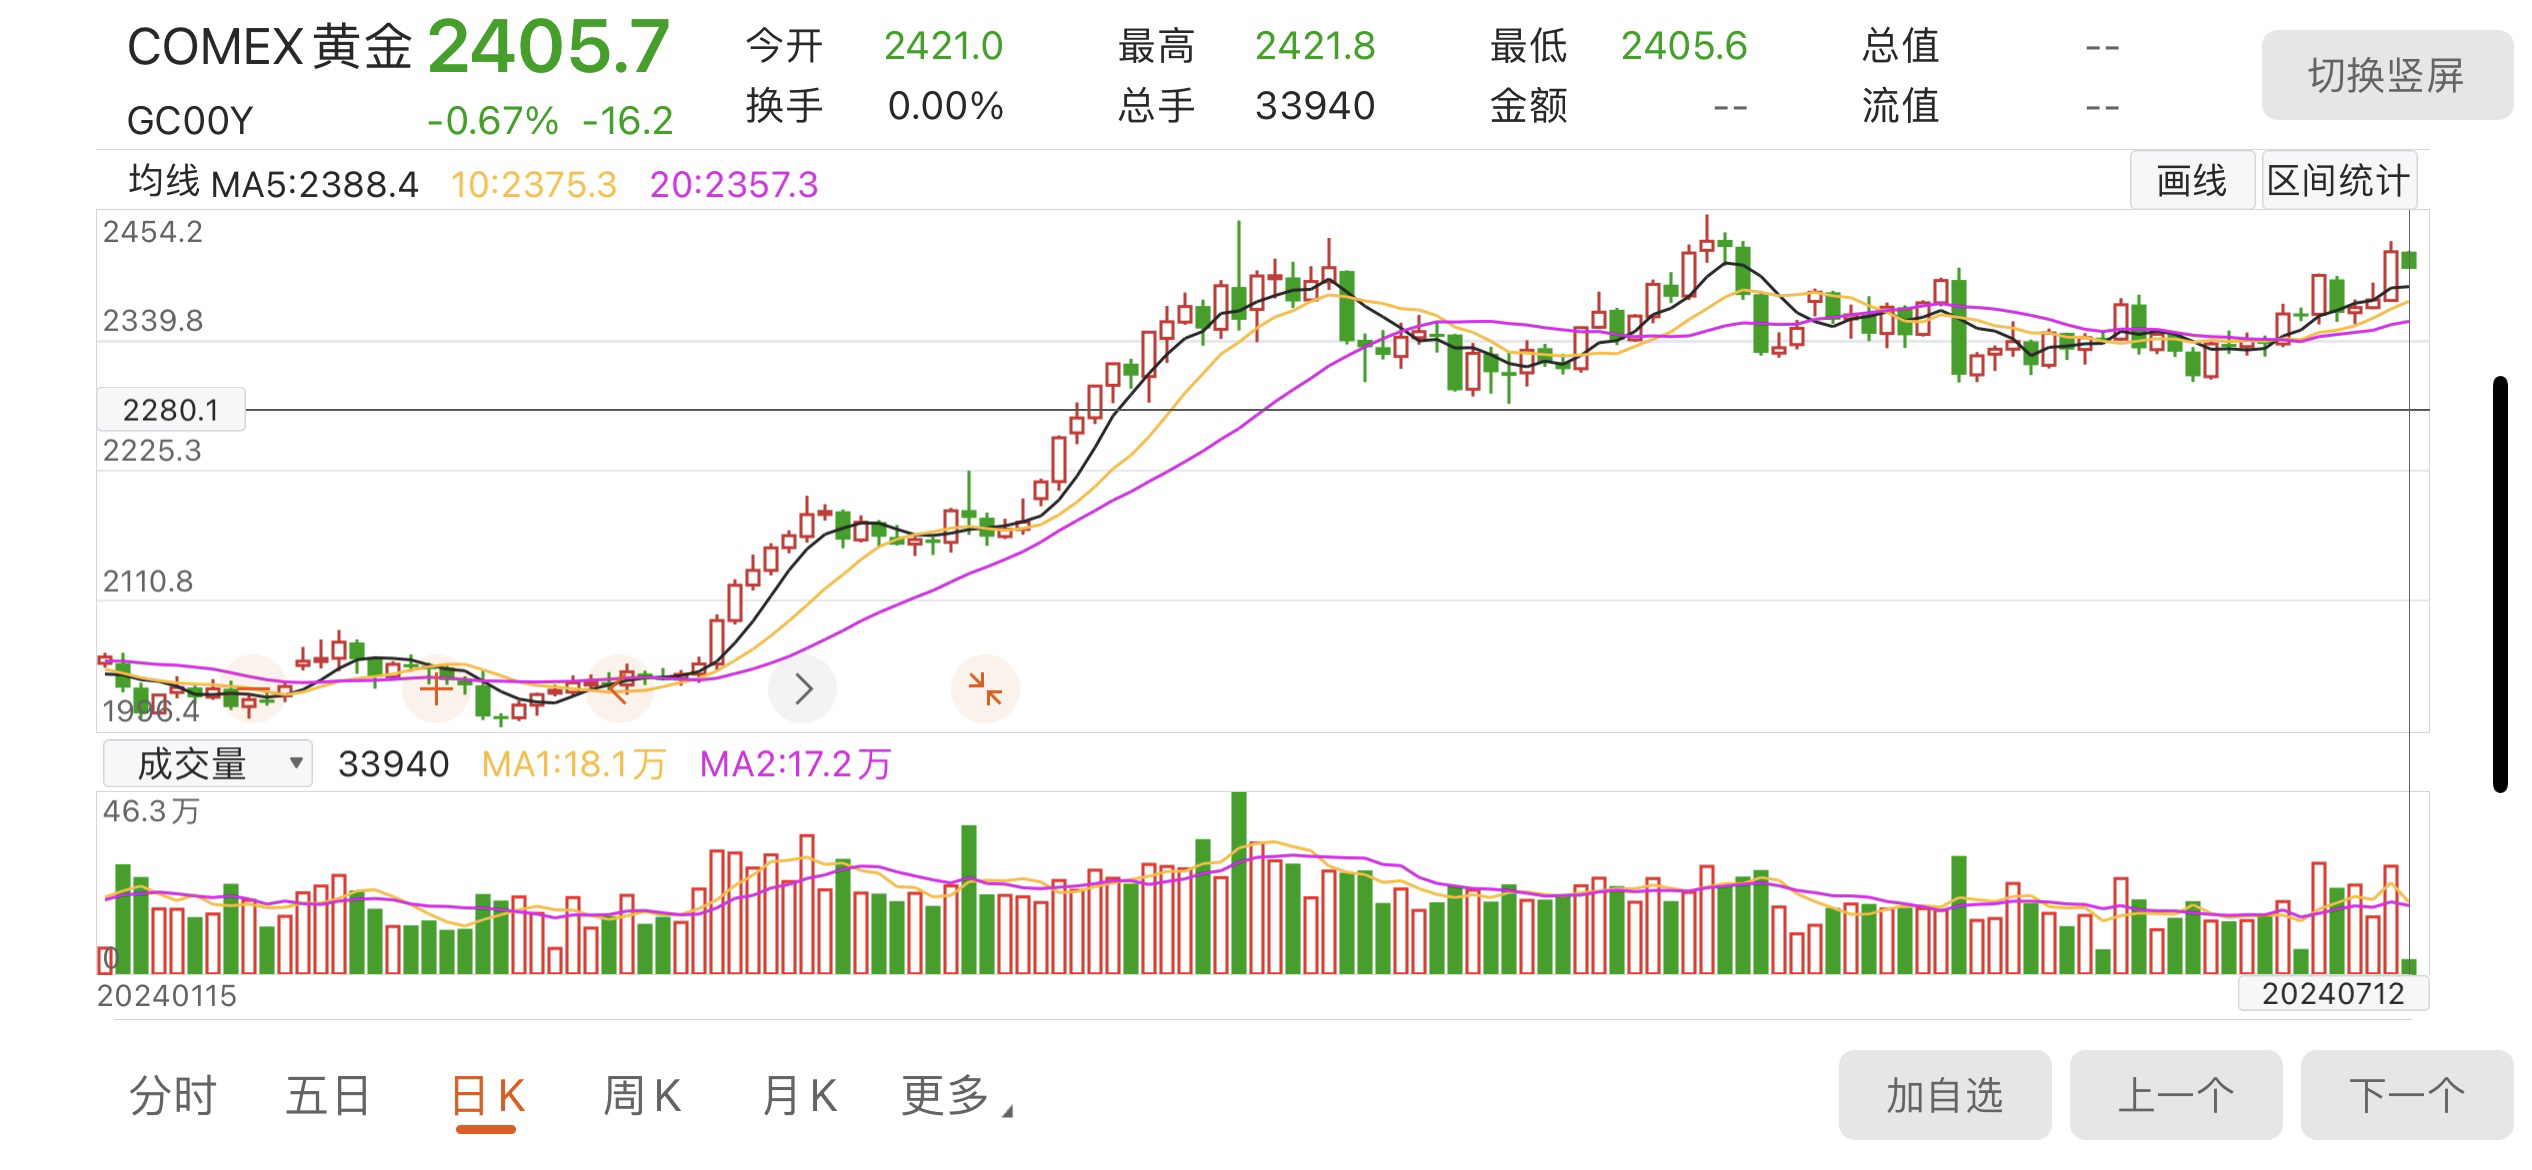
Task: Go to next instrument with 下一个
Action: tap(2406, 1095)
